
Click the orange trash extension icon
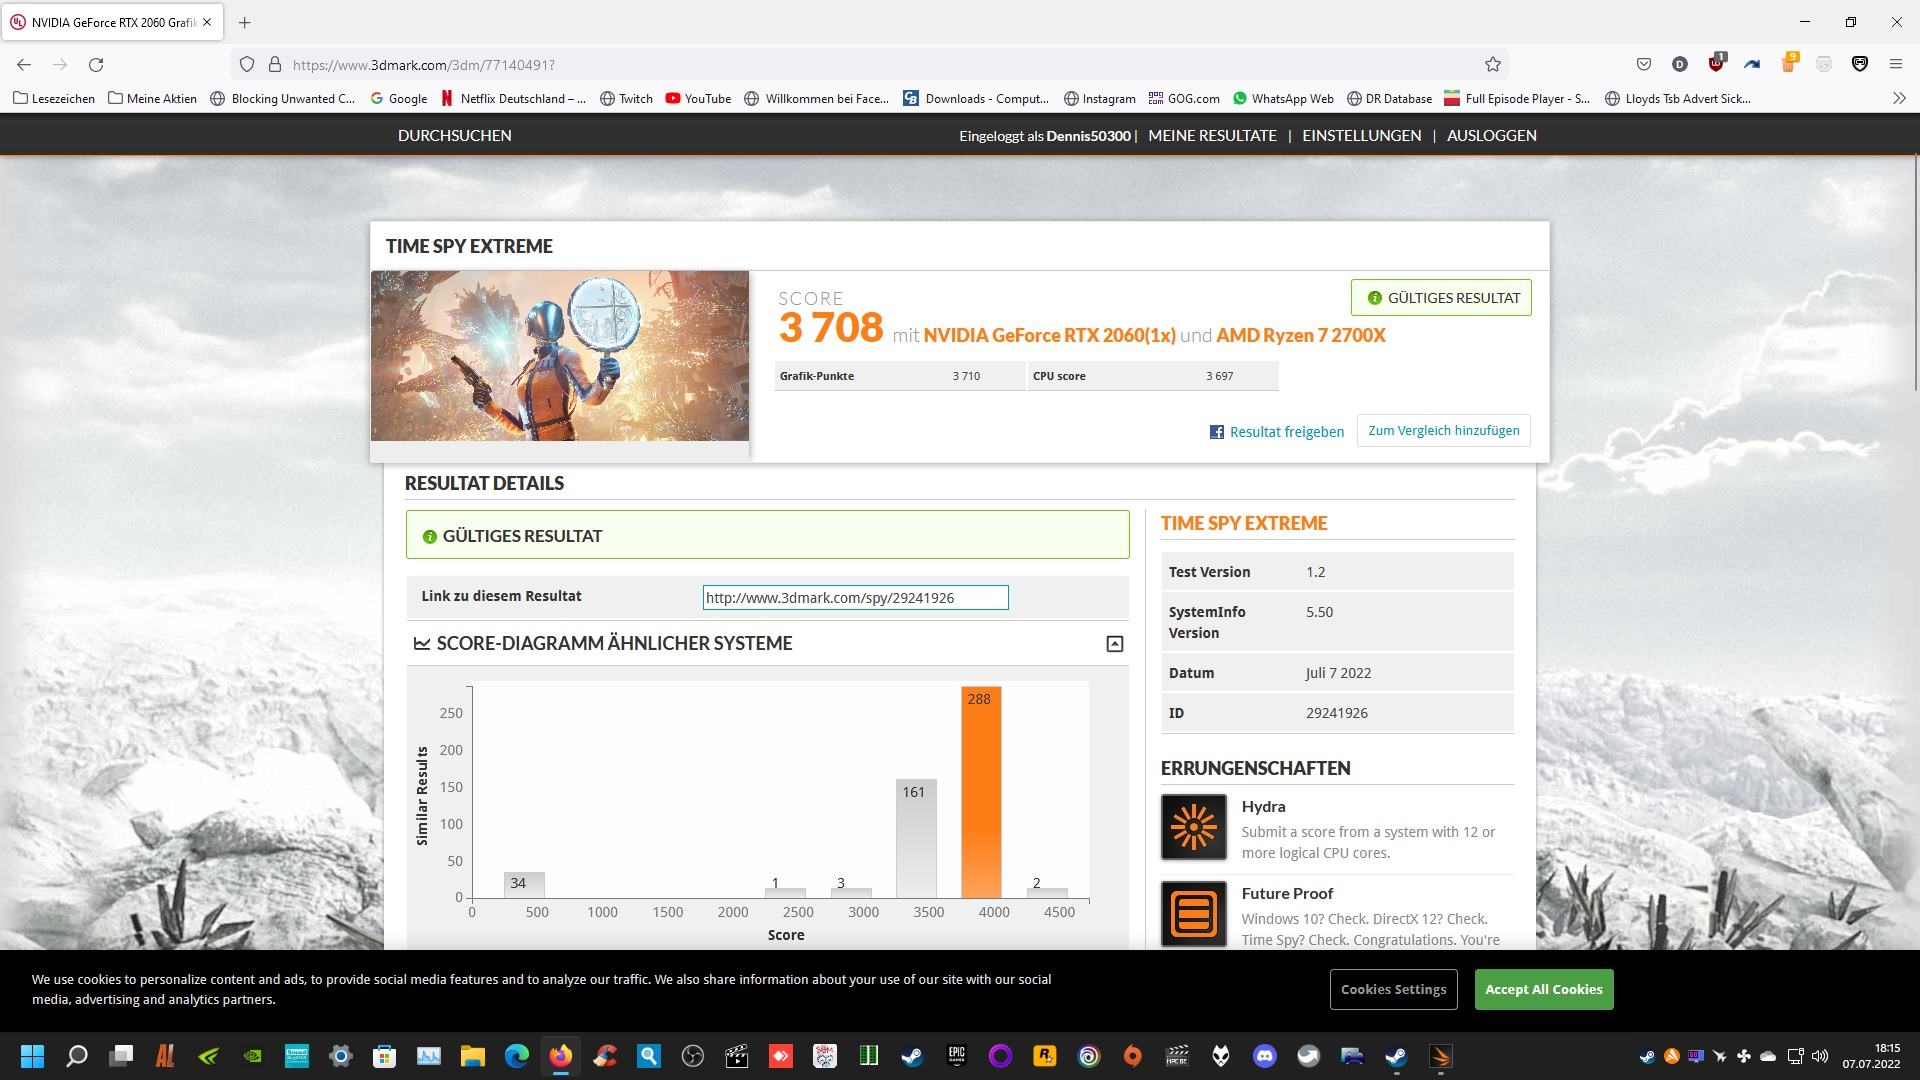click(1788, 64)
